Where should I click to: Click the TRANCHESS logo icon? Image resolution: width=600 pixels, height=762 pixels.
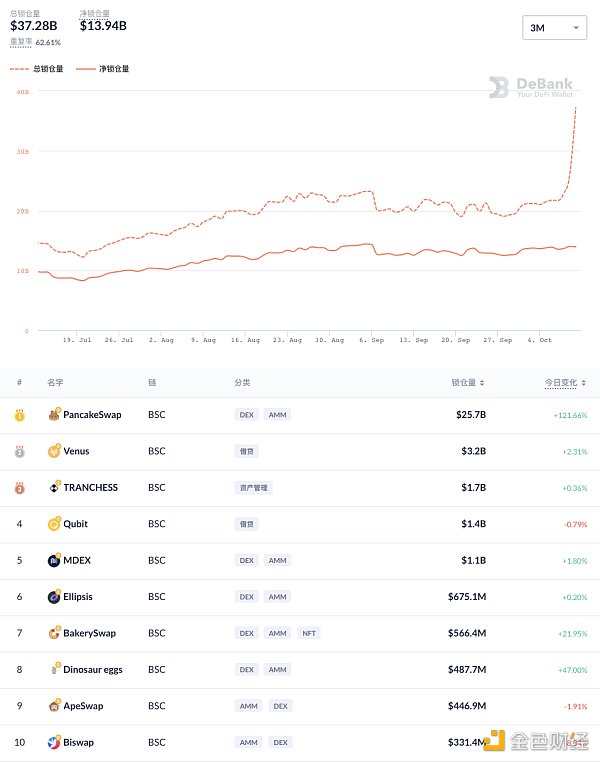pos(54,487)
